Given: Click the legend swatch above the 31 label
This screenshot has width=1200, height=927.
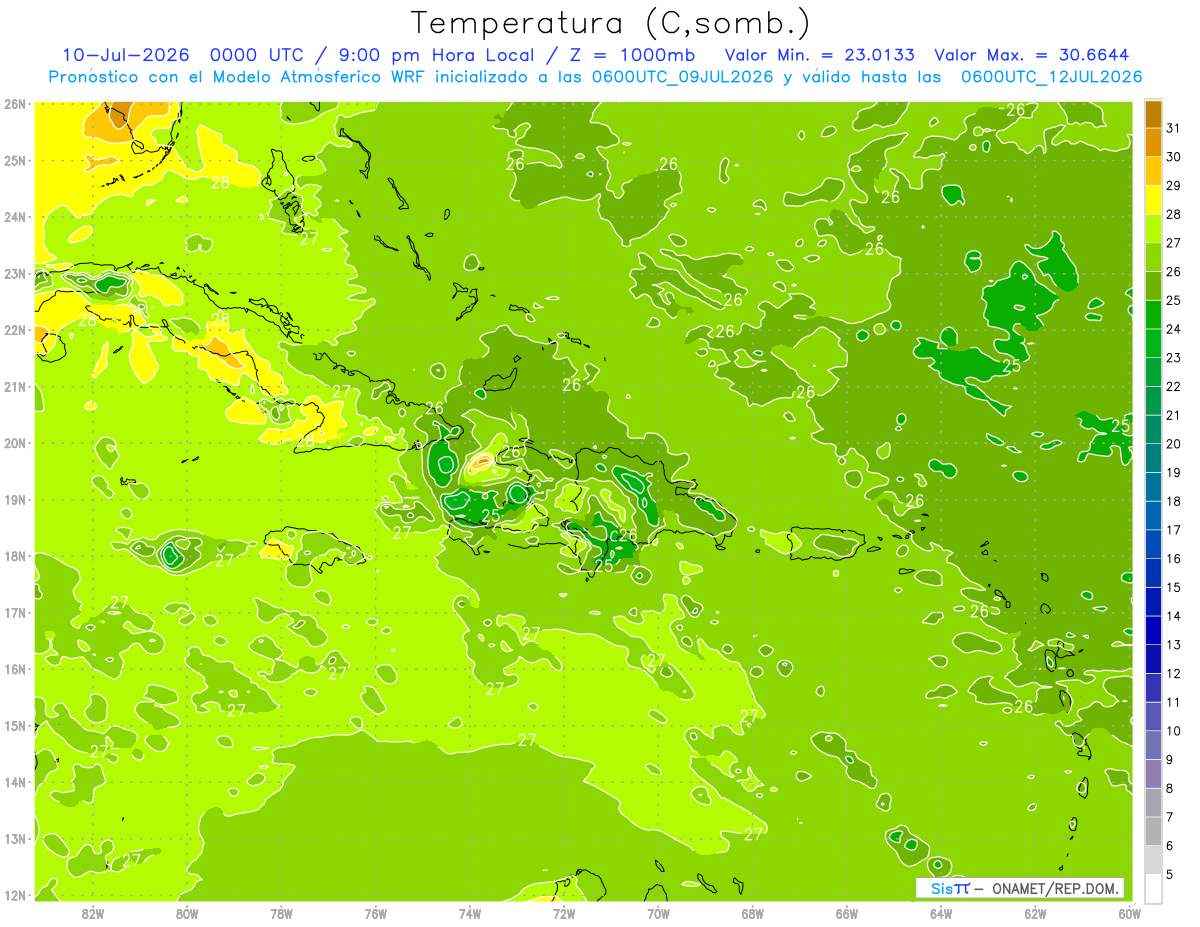Looking at the screenshot, I should (1154, 113).
